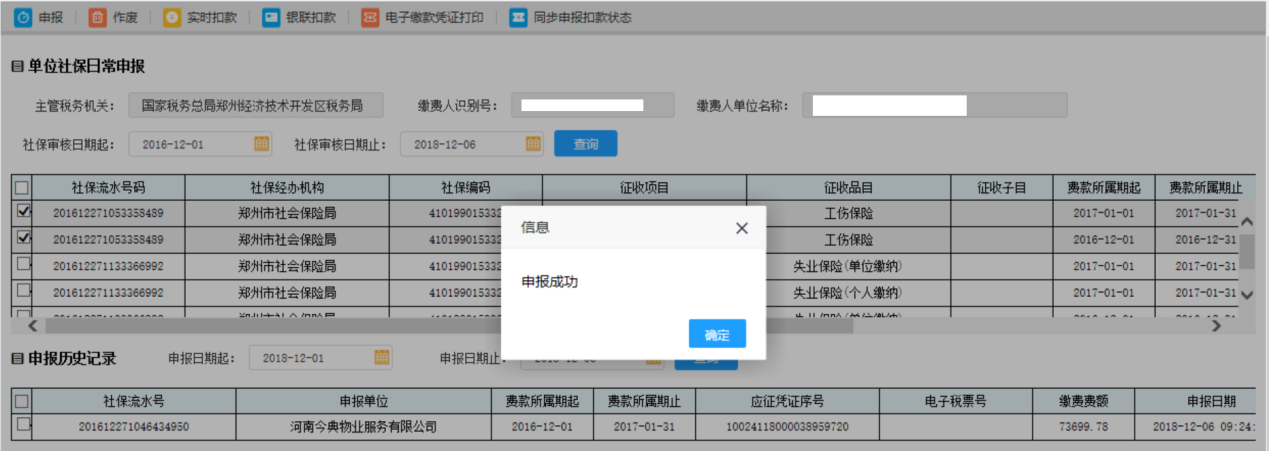The height and width of the screenshot is (451, 1269).
Task: Confirm the dialog with 确定
Action: coord(717,334)
